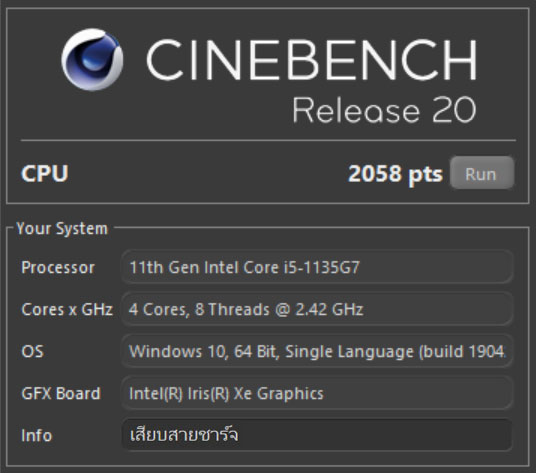This screenshot has width=536, height=473.
Task: Select the Intel Iris Xe Graphics field
Action: (317, 393)
